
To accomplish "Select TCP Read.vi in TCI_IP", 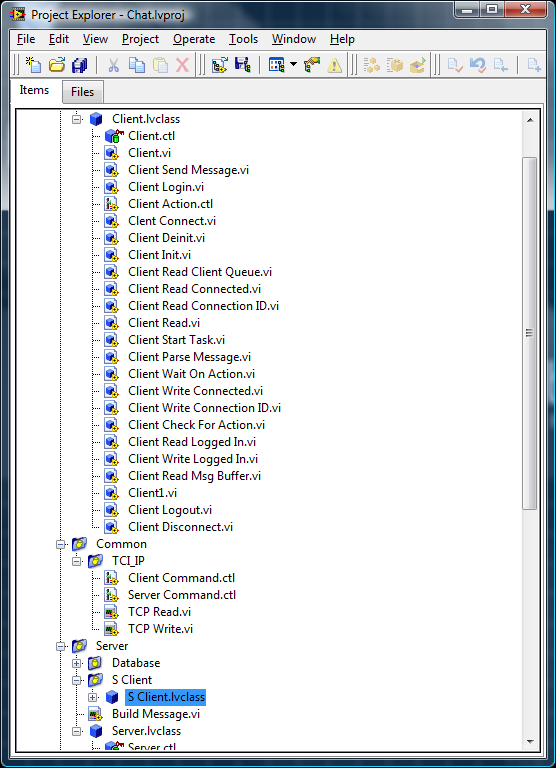I will pyautogui.click(x=159, y=612).
